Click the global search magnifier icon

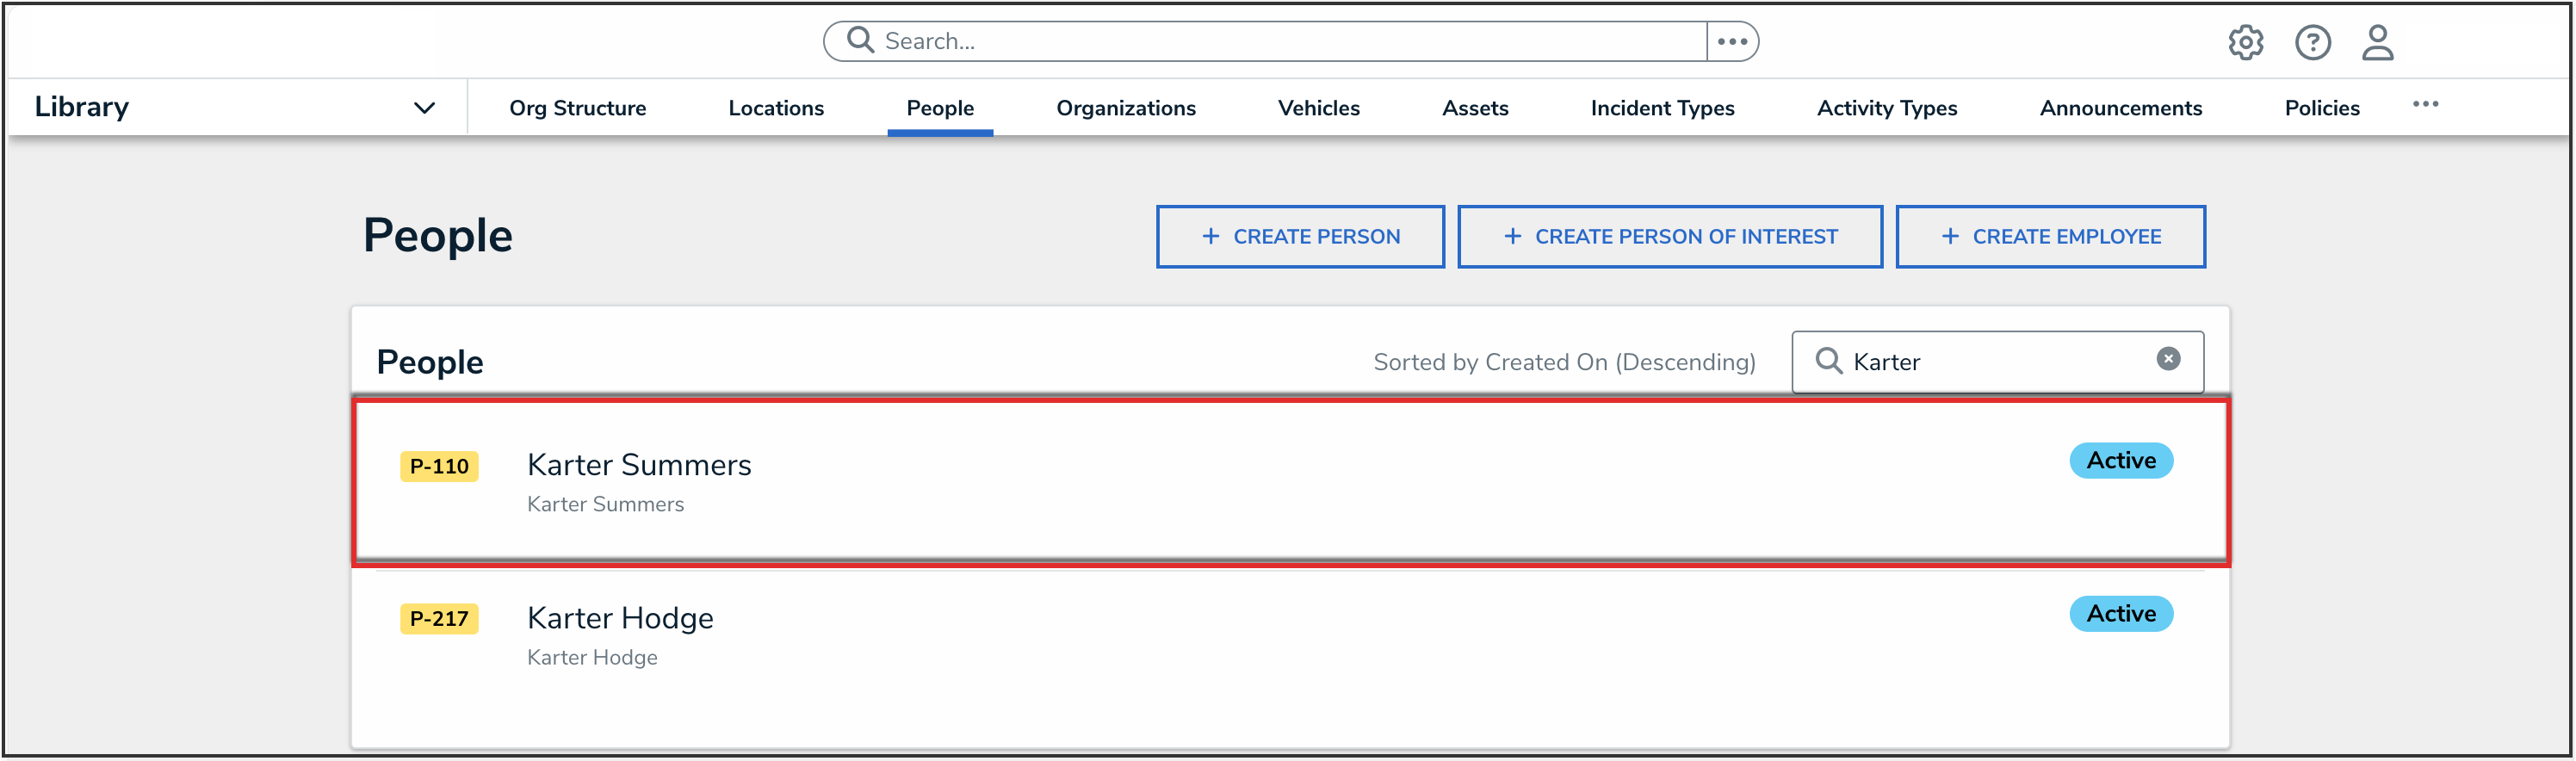860,40
